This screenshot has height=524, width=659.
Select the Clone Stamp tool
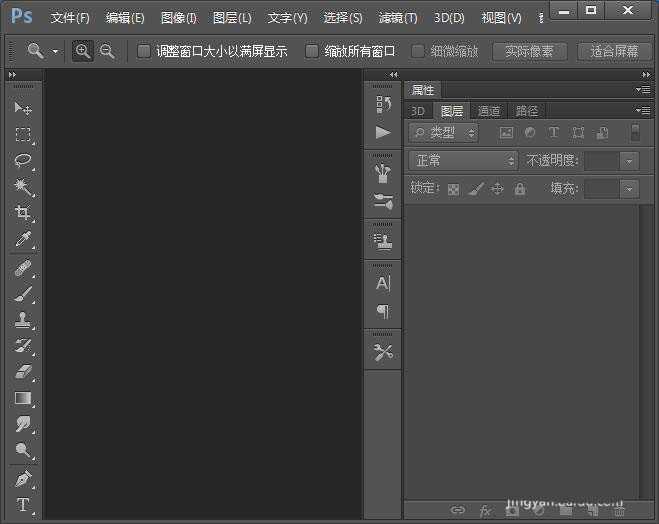coord(22,320)
